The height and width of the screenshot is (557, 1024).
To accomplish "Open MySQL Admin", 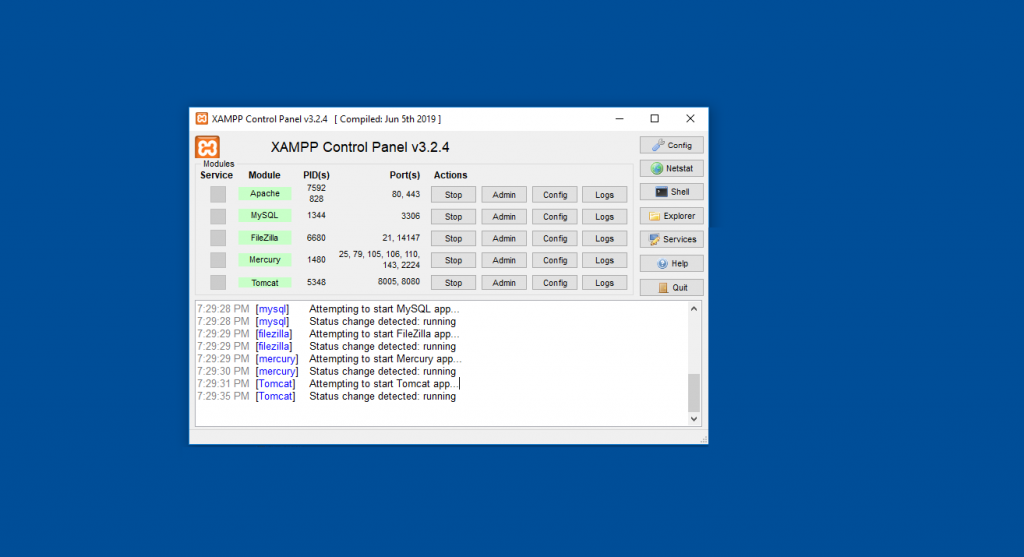I will [504, 217].
